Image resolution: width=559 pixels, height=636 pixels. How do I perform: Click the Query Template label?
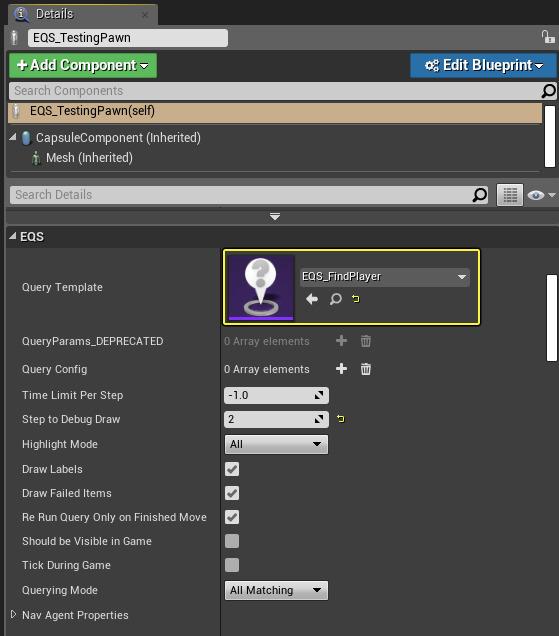62,287
